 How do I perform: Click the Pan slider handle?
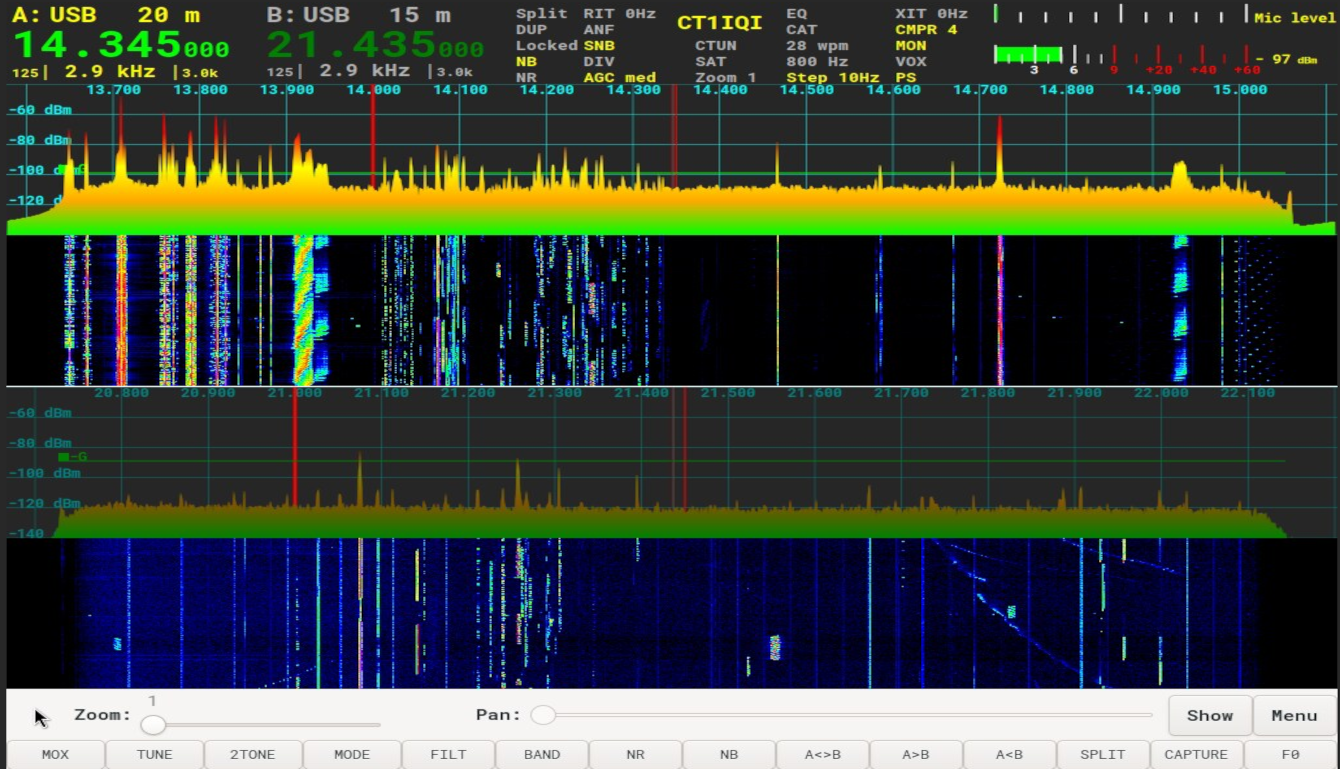click(x=543, y=715)
